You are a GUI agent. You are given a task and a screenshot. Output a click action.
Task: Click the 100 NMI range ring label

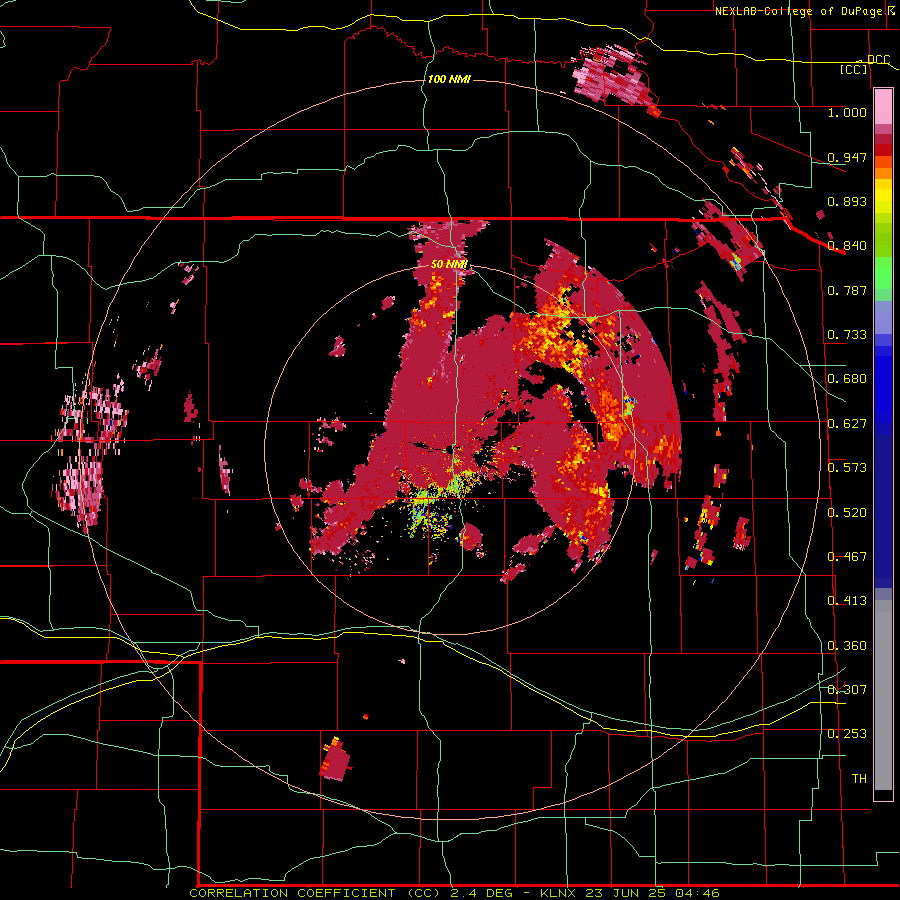click(x=449, y=79)
